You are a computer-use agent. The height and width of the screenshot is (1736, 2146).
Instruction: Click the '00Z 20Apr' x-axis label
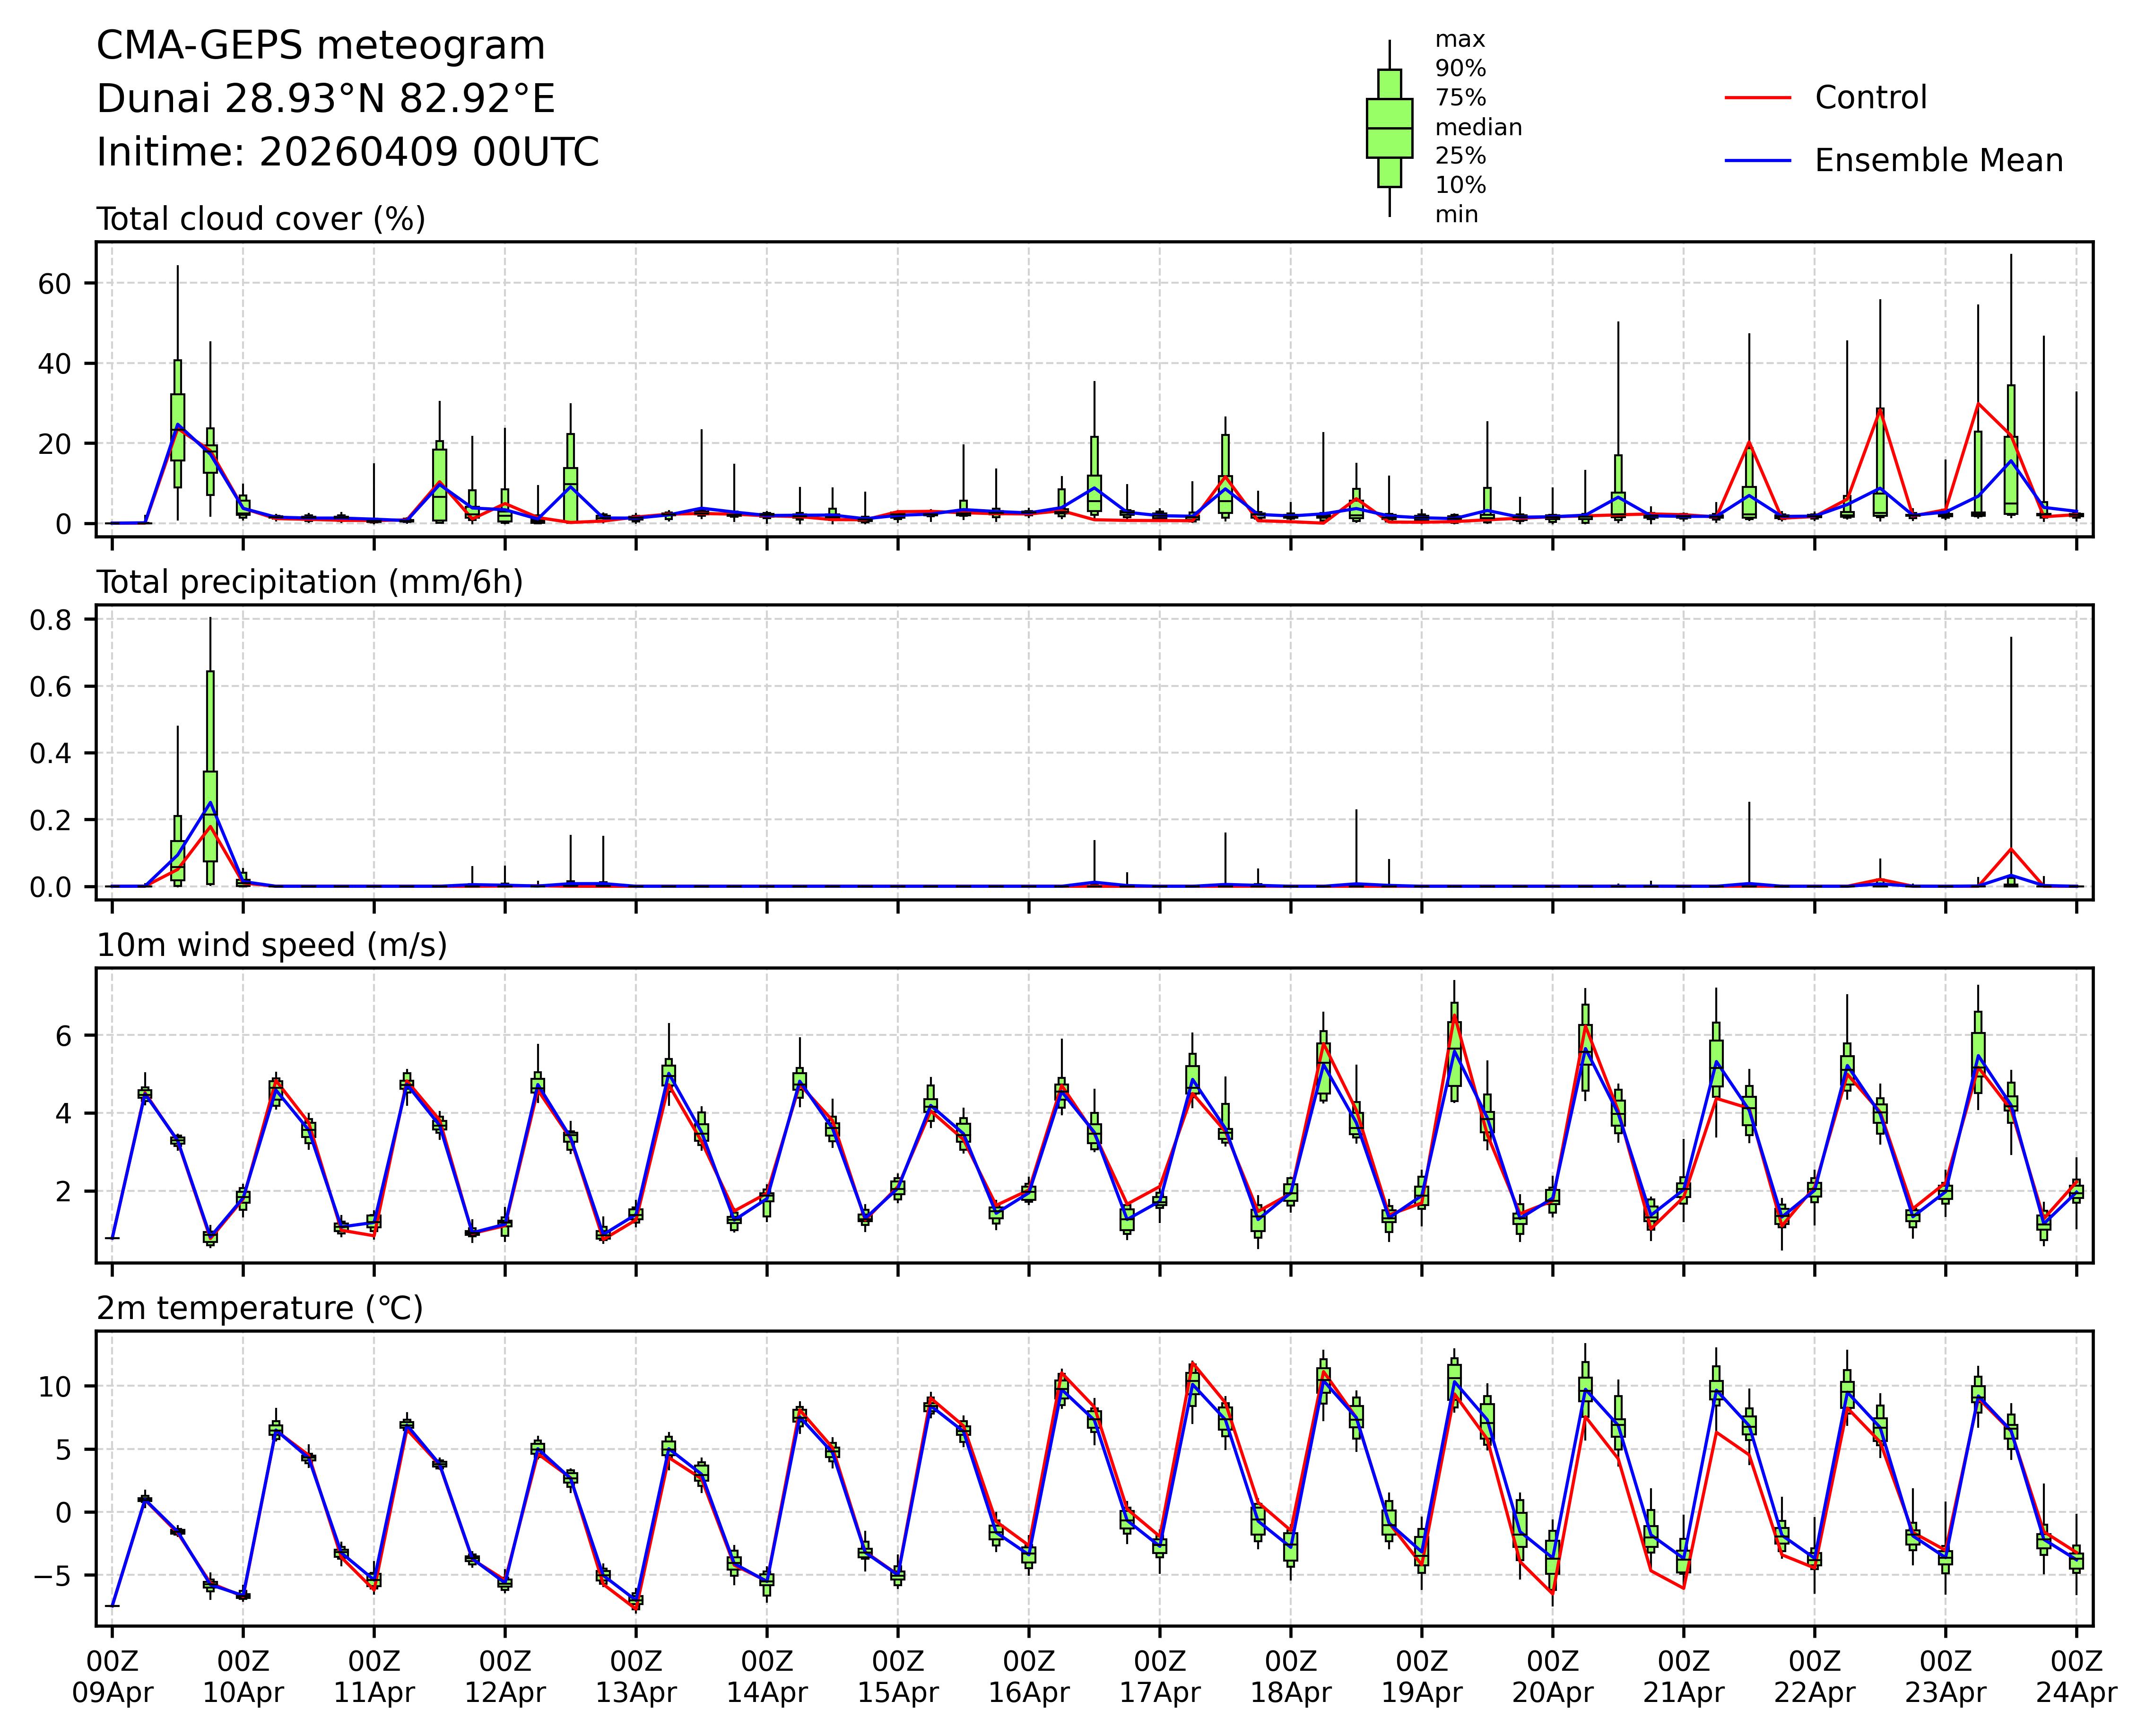(1552, 1677)
